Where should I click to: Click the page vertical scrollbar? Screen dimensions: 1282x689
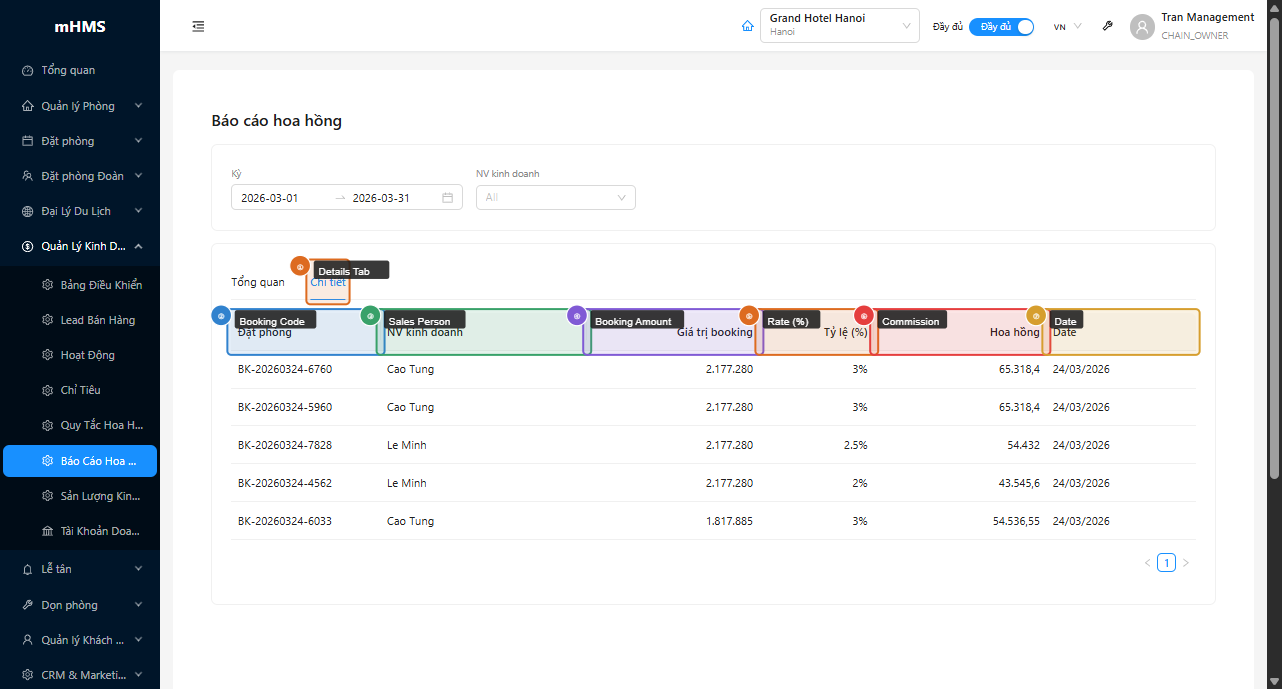coord(1274,250)
